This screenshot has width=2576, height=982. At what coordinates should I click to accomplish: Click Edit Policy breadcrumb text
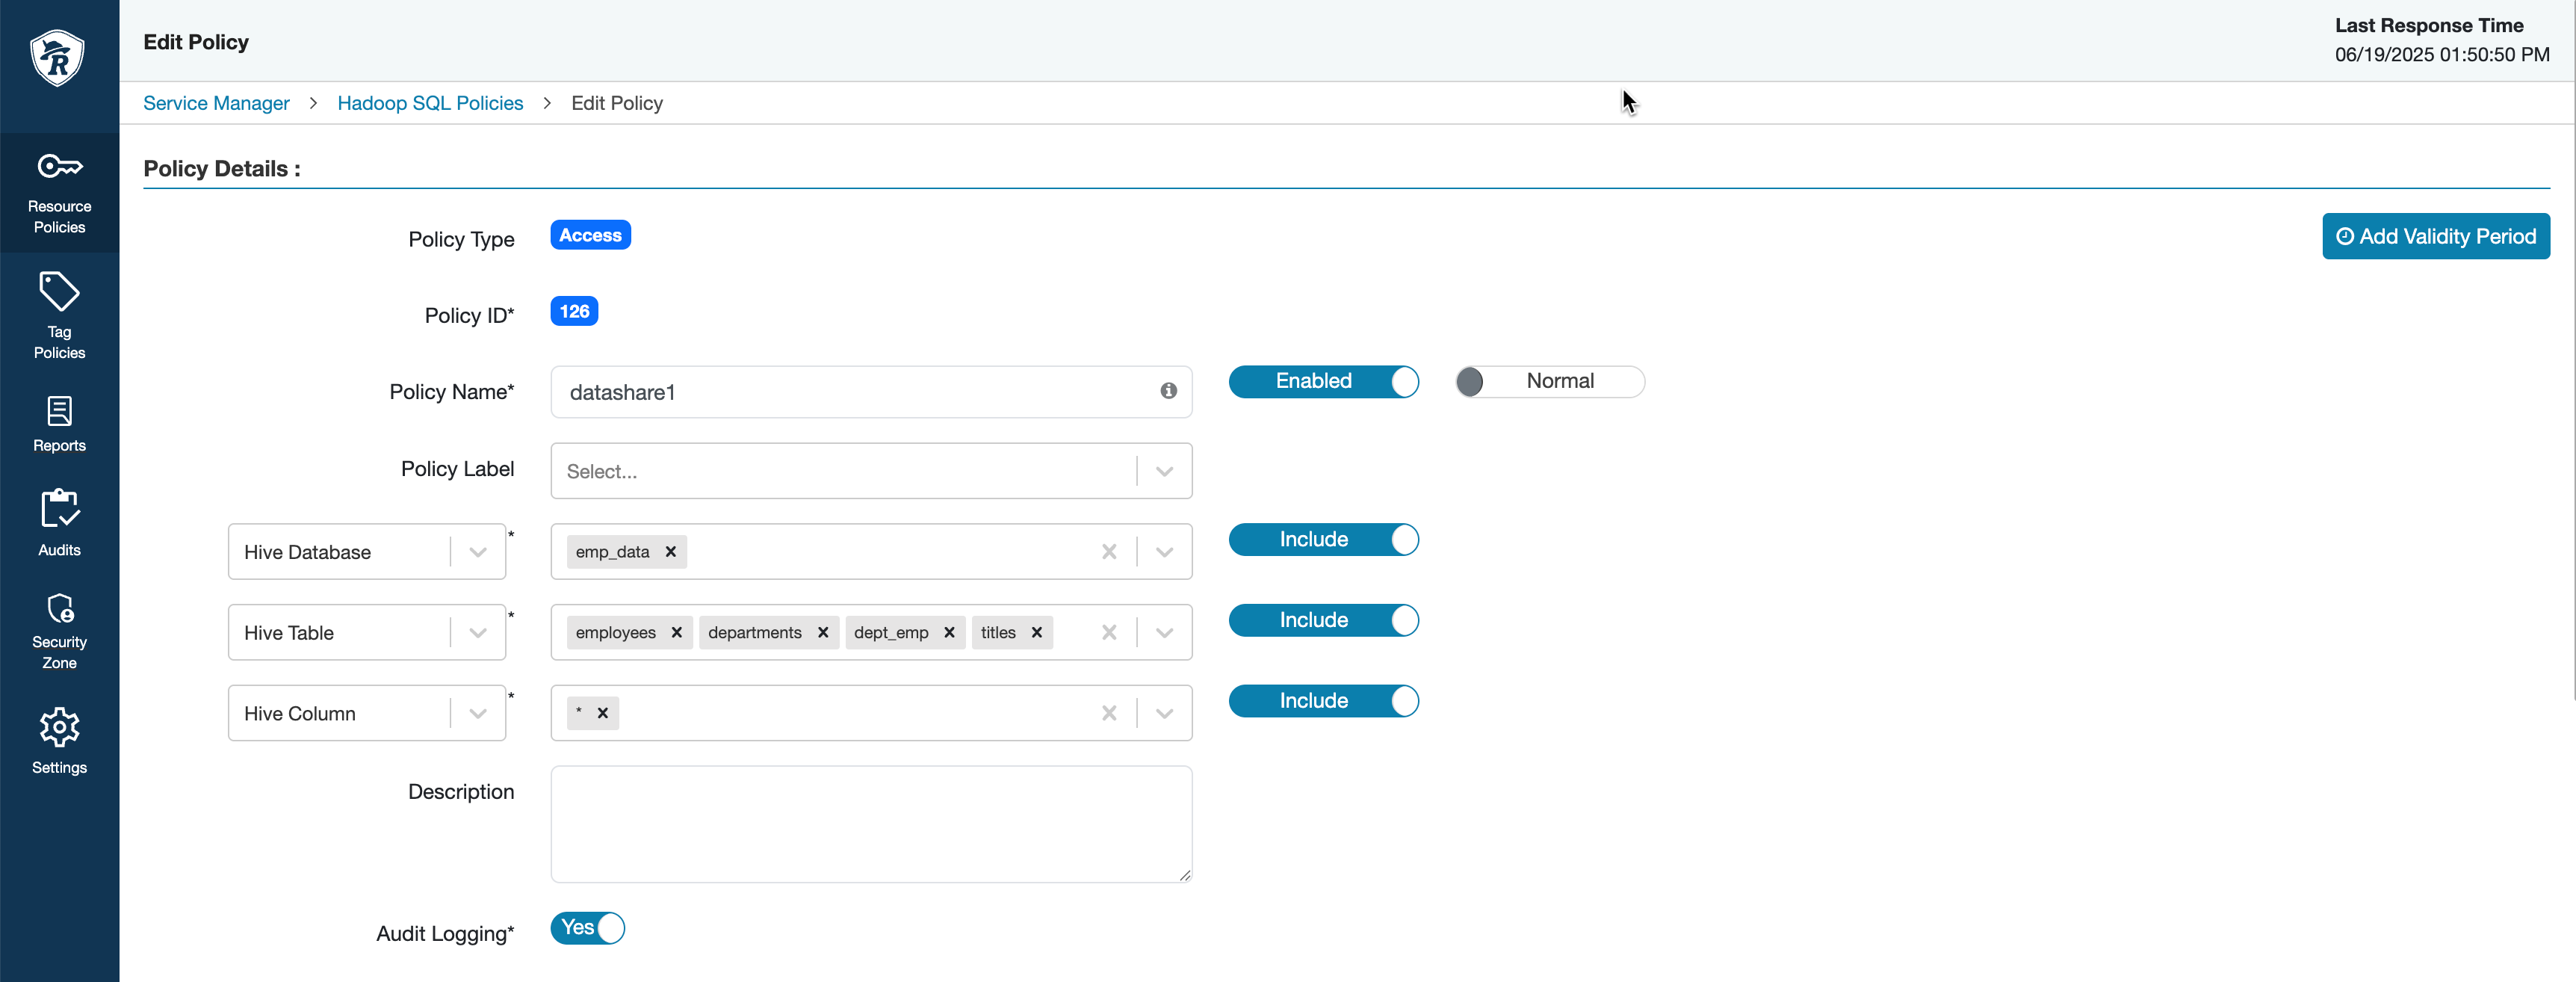pos(617,103)
